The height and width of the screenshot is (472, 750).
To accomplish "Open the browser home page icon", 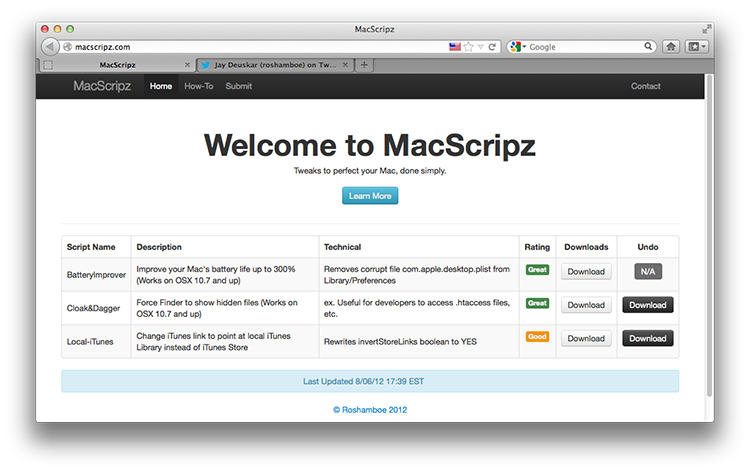I will pos(671,47).
